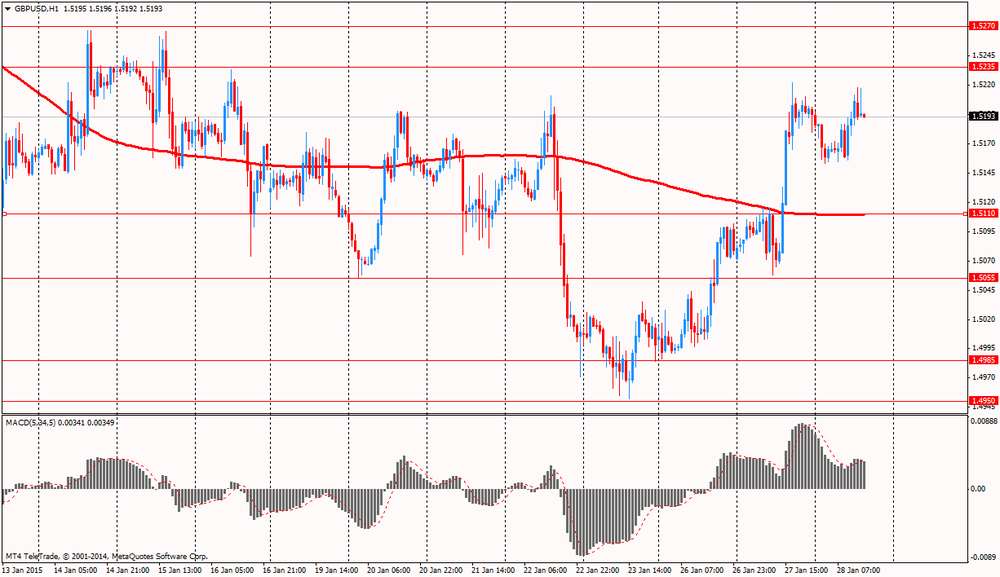Click the 15 Jan 13:00 time axis label
This screenshot has height=577, width=1000.
tap(180, 570)
